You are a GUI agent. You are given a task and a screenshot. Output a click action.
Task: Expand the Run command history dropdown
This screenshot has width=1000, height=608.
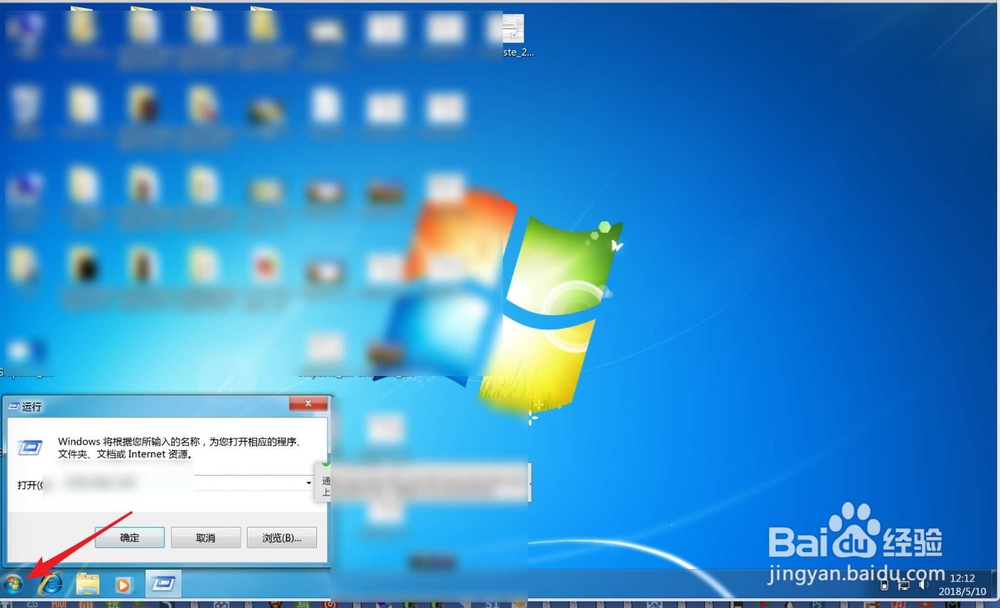click(307, 483)
